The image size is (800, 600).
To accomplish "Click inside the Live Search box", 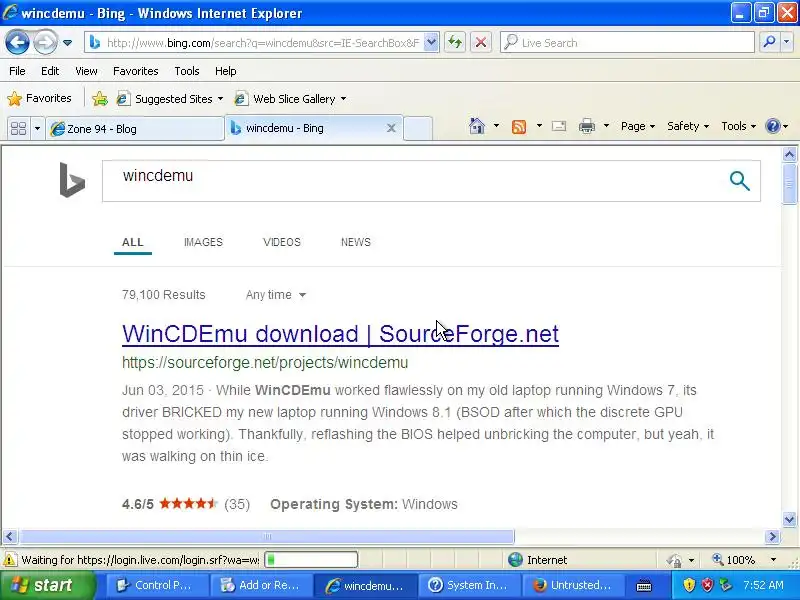I will click(x=628, y=43).
